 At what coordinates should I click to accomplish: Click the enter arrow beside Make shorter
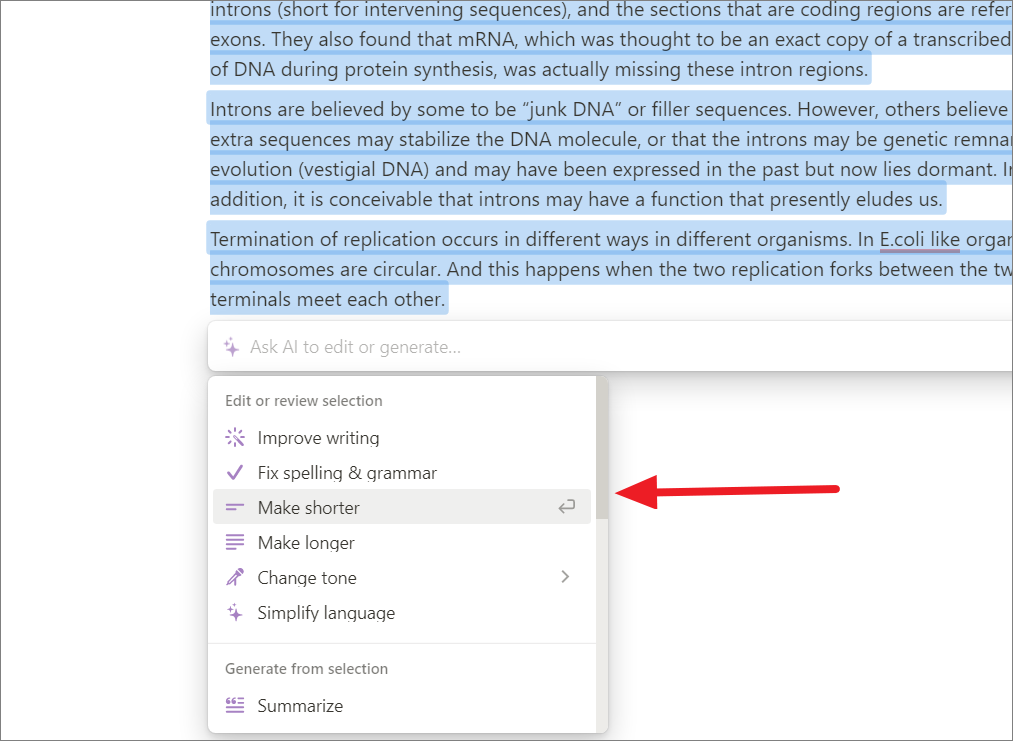[x=567, y=506]
